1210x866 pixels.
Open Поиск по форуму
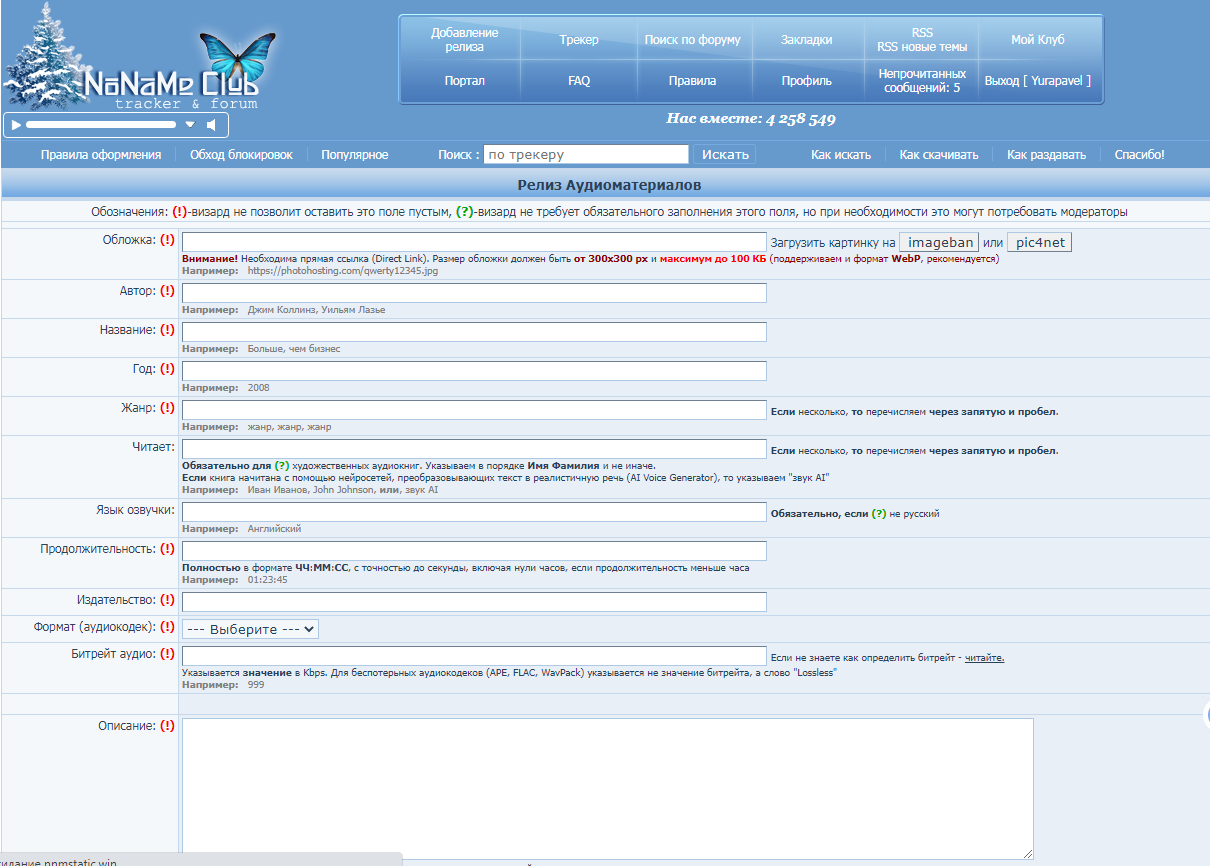(693, 40)
